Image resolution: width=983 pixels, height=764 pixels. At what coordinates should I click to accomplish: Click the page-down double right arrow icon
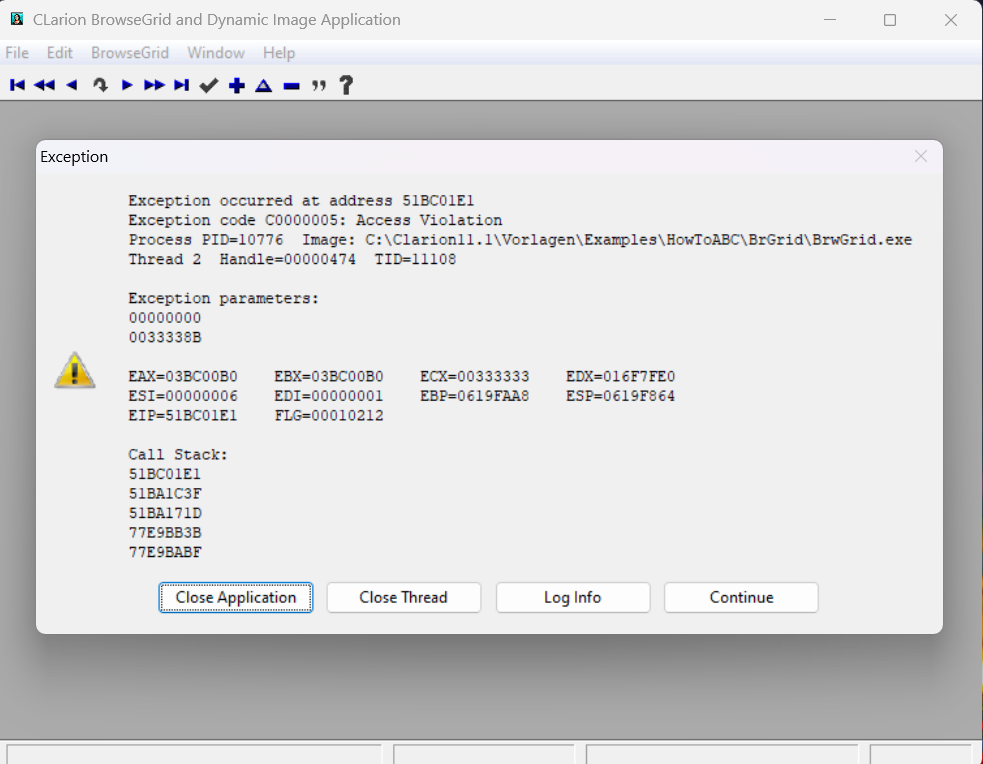pyautogui.click(x=154, y=86)
